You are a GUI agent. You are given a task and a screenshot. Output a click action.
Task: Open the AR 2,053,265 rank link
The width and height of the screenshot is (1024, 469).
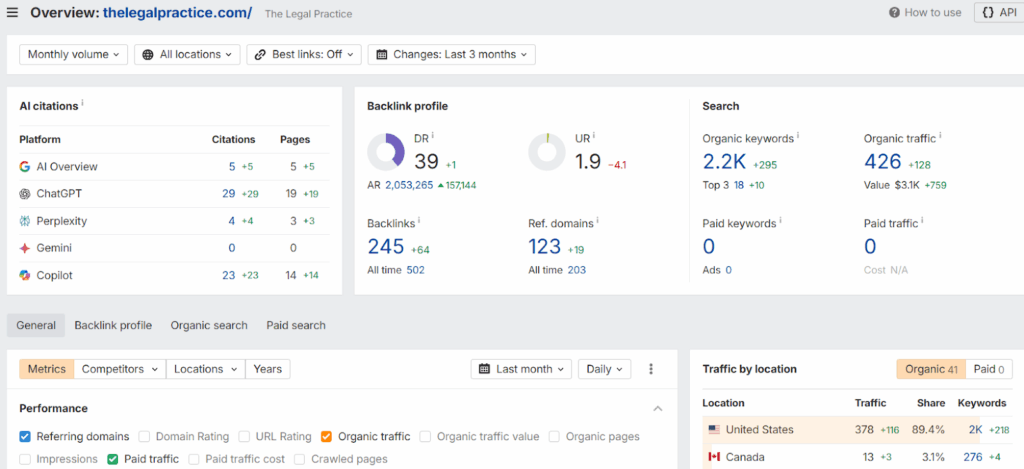(x=409, y=185)
